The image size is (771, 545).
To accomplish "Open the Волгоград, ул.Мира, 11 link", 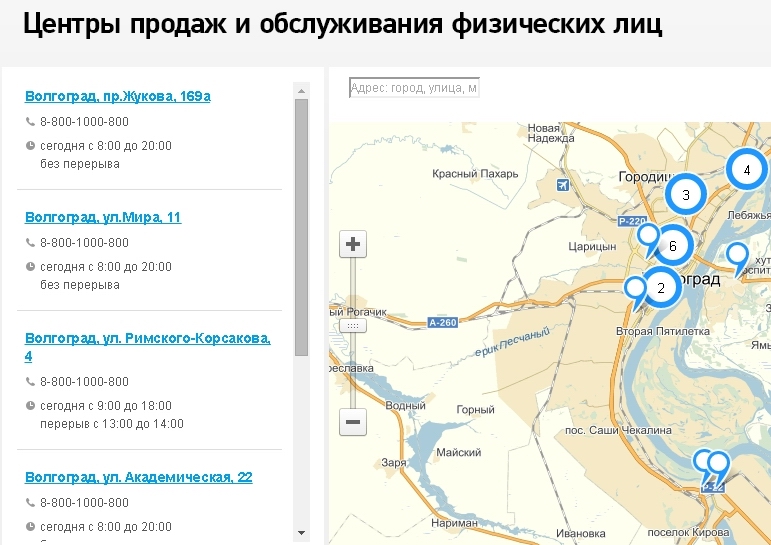I will [x=103, y=217].
